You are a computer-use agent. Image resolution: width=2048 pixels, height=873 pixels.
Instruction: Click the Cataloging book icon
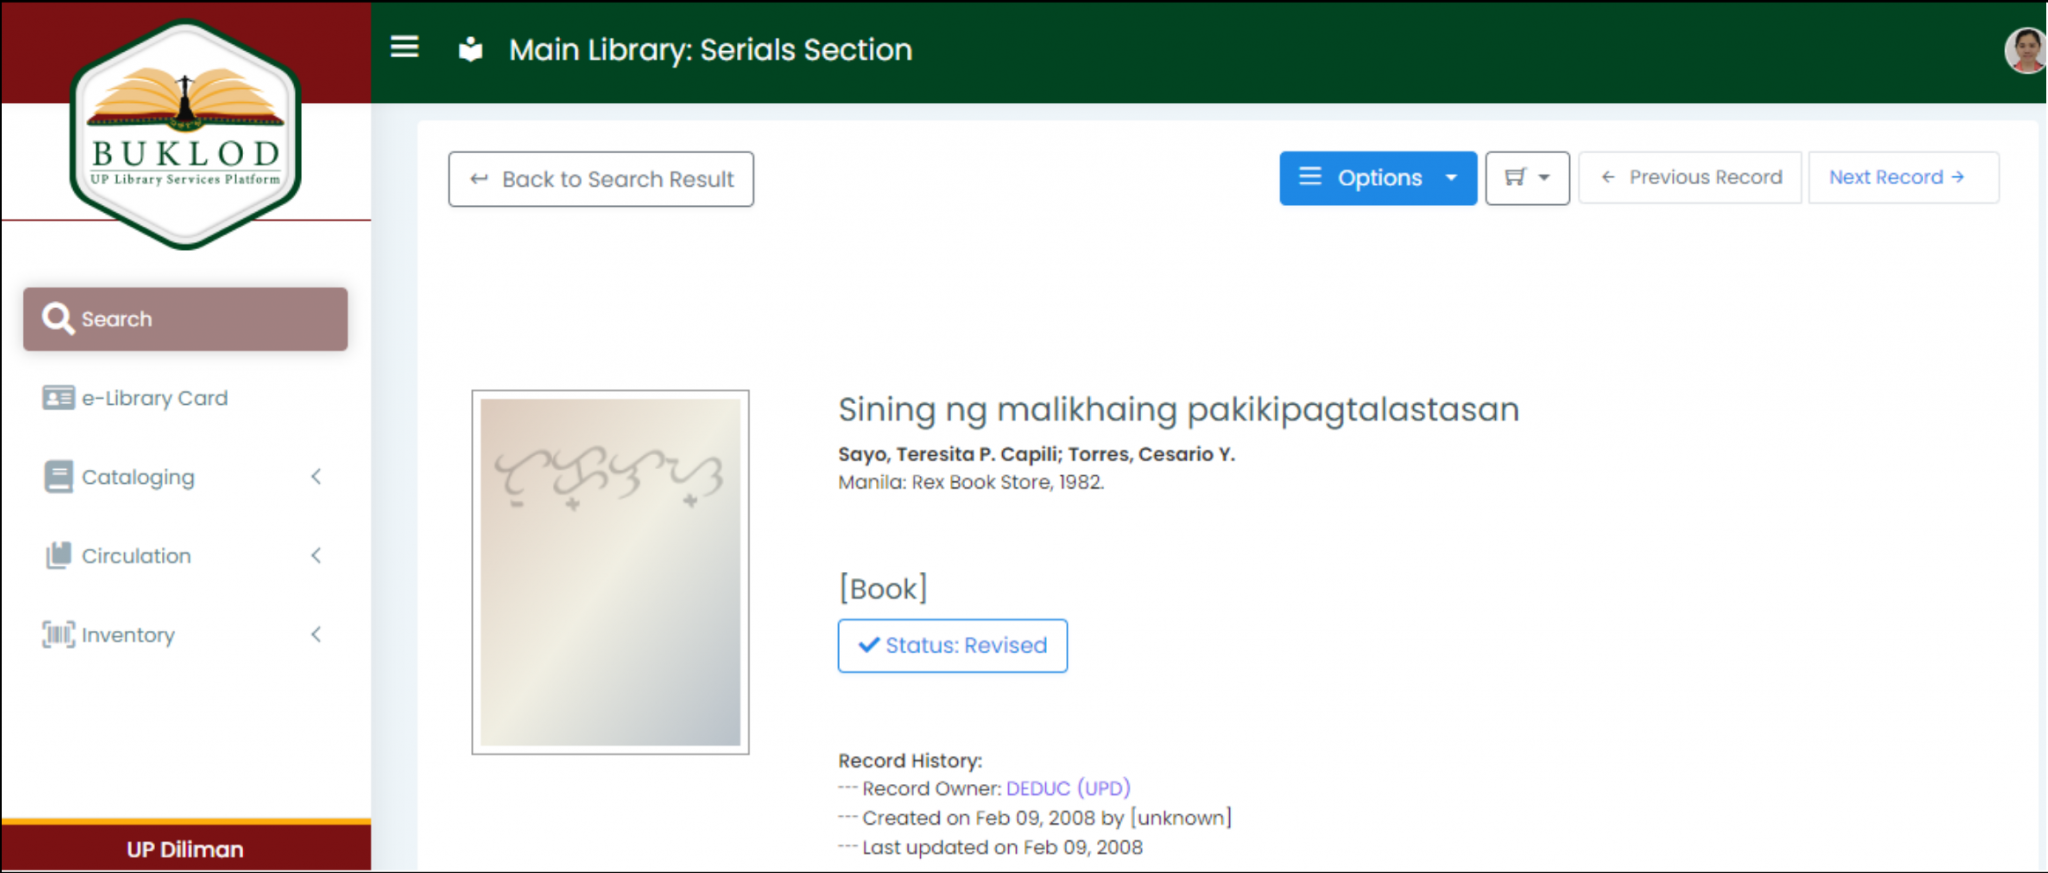coord(58,477)
